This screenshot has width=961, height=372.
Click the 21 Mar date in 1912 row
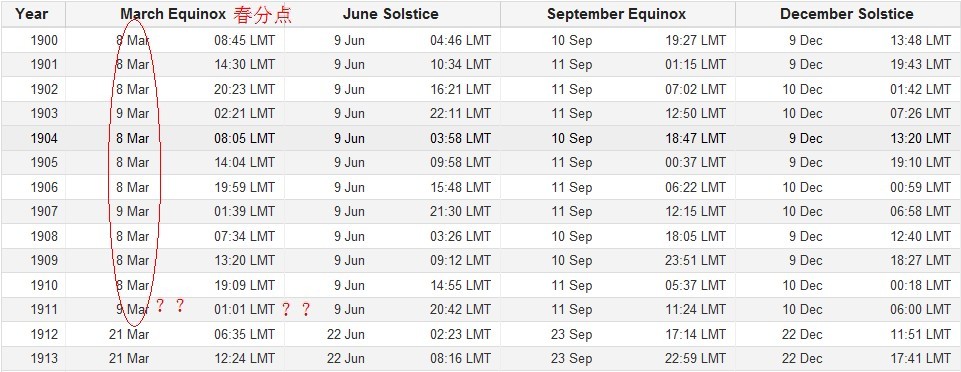point(129,335)
